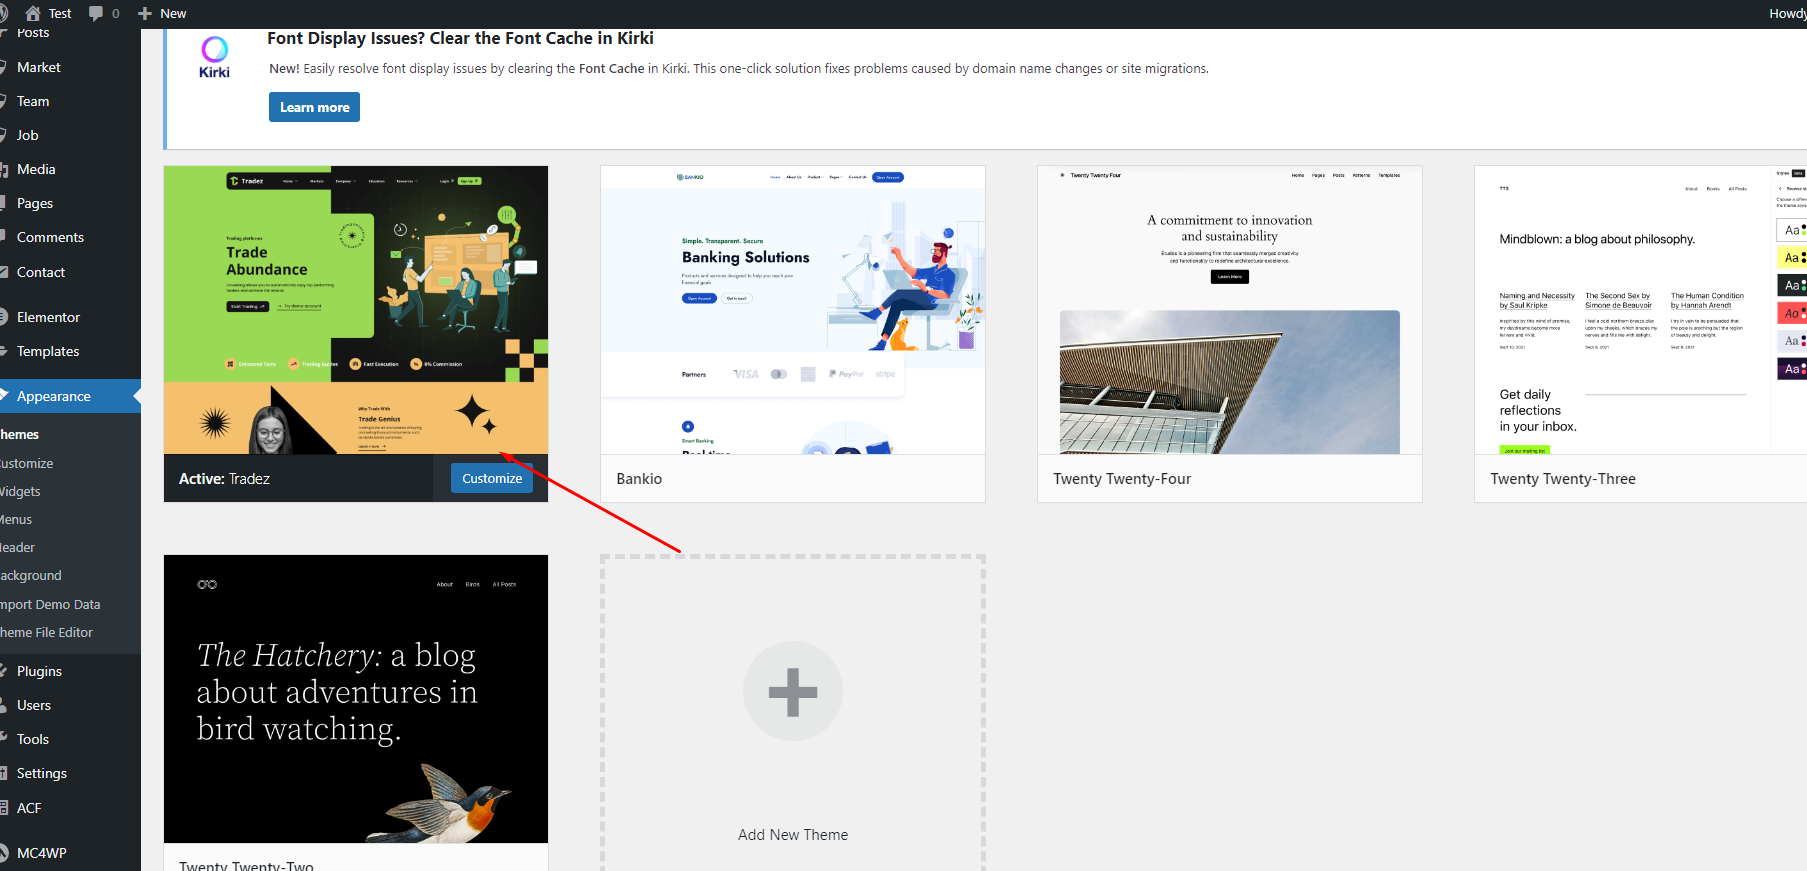The height and width of the screenshot is (871, 1807).
Task: Click Theme File Editor submenu link
Action: [x=46, y=632]
